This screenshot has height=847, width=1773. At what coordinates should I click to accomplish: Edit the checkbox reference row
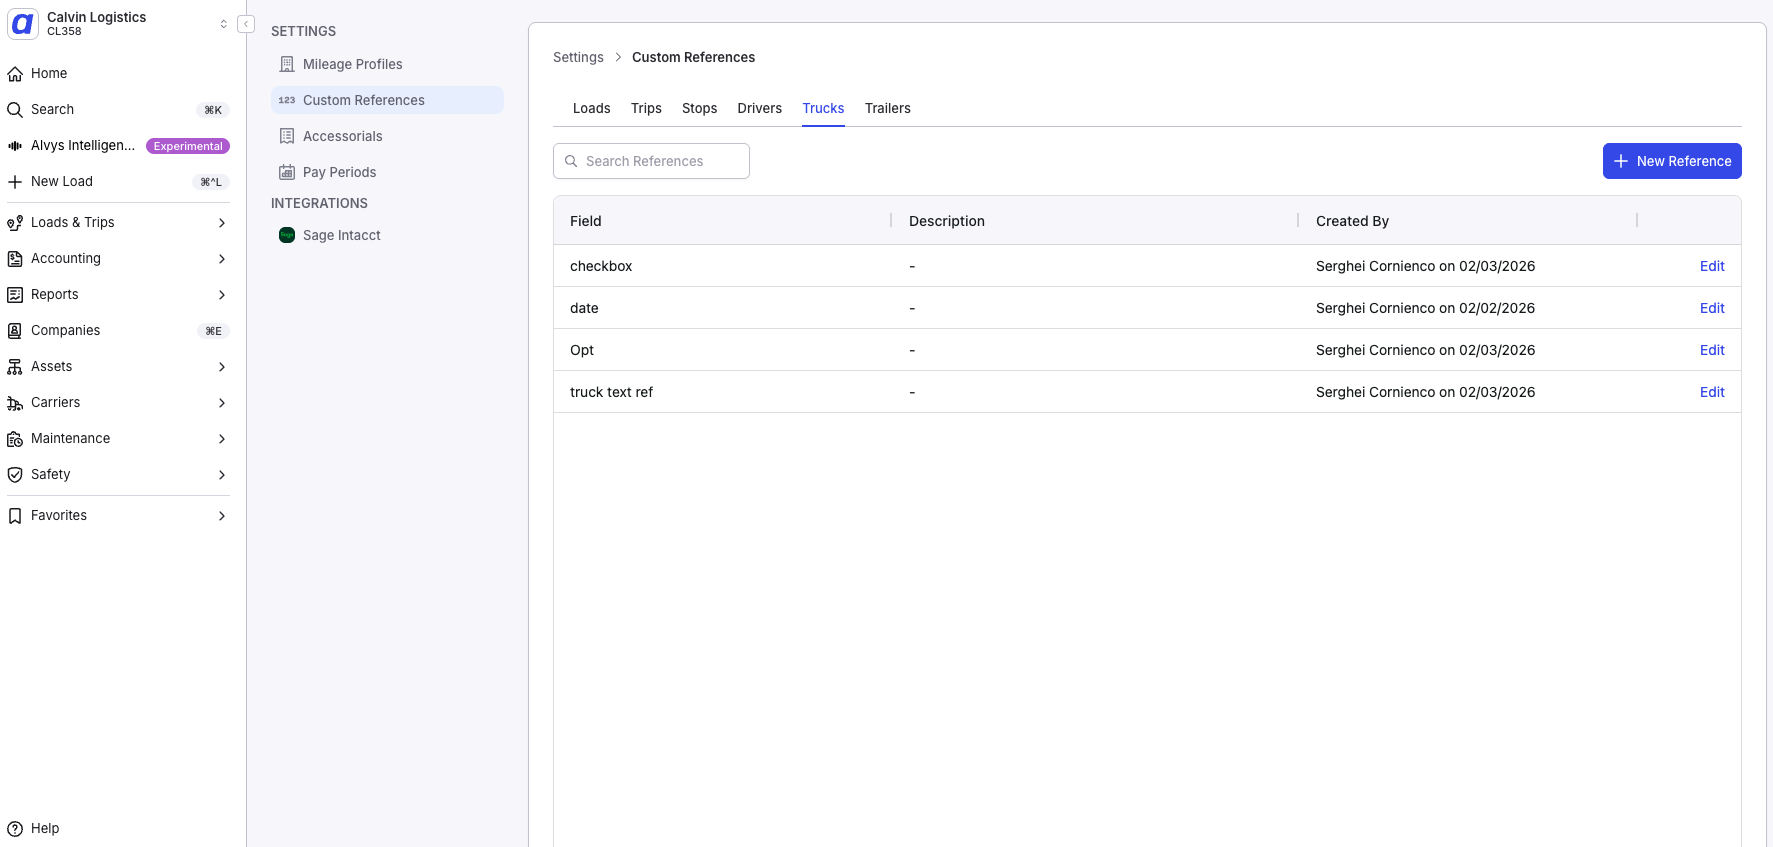point(1712,266)
